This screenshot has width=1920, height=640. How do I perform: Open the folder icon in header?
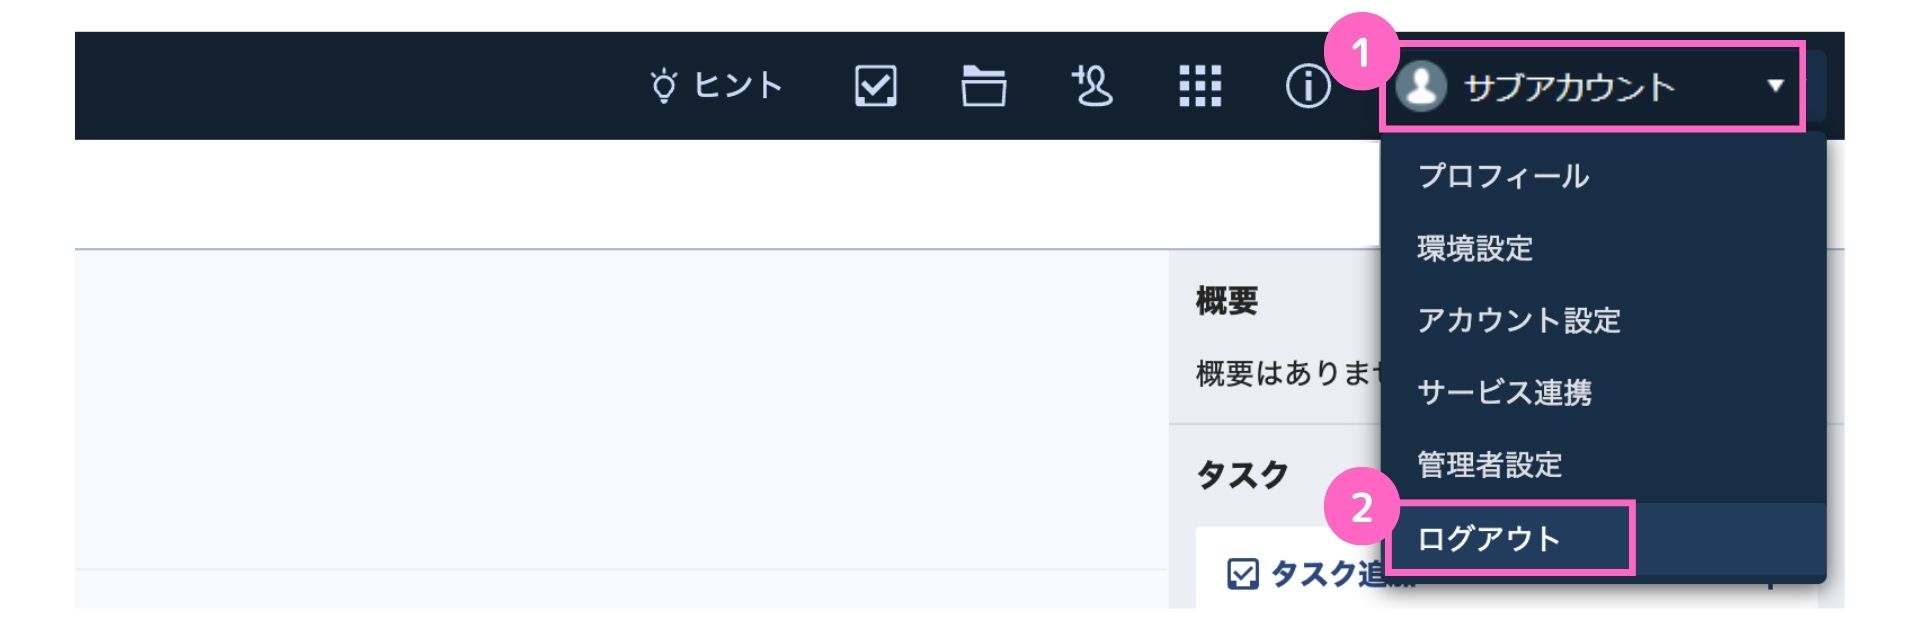point(983,86)
